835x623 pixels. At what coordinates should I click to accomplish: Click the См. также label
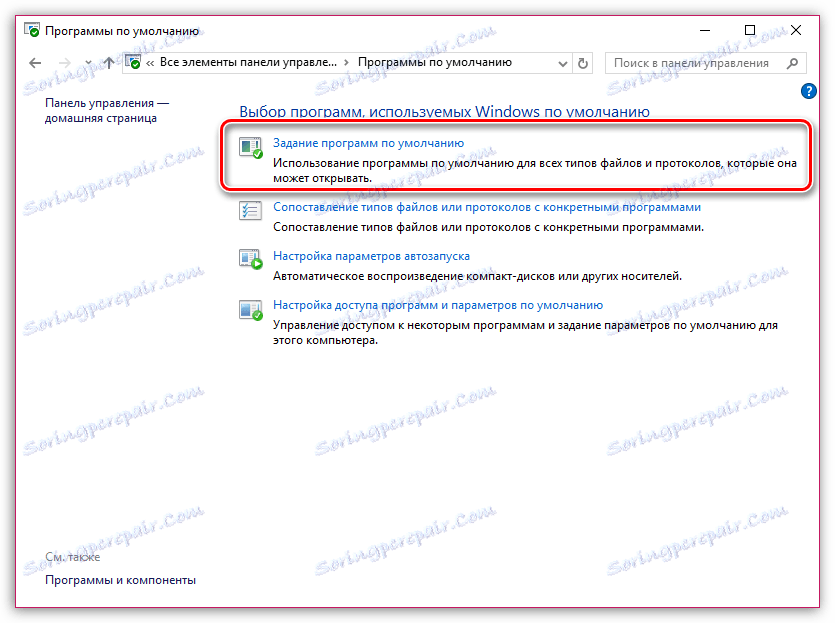click(72, 556)
